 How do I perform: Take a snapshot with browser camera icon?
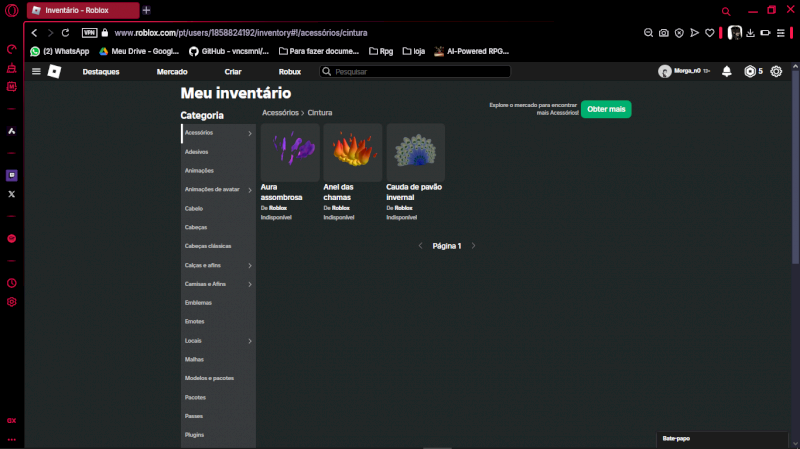coord(663,33)
